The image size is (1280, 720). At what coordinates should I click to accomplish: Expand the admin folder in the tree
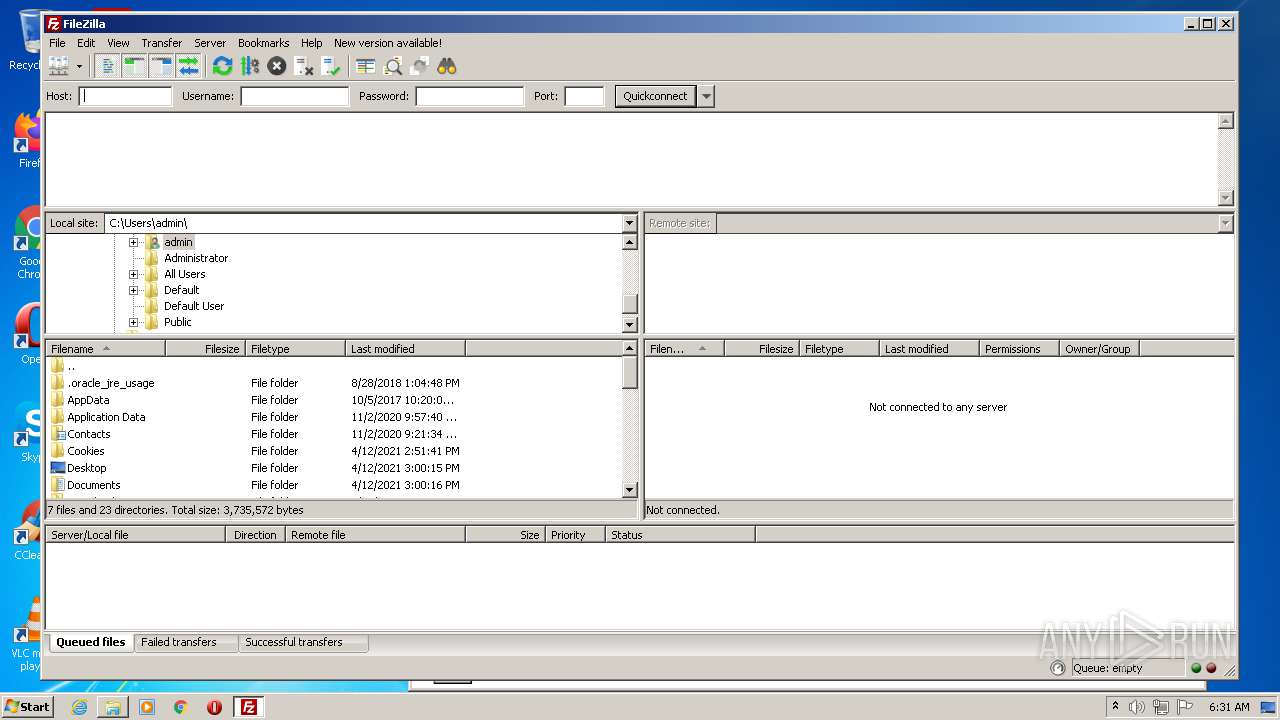tap(133, 242)
